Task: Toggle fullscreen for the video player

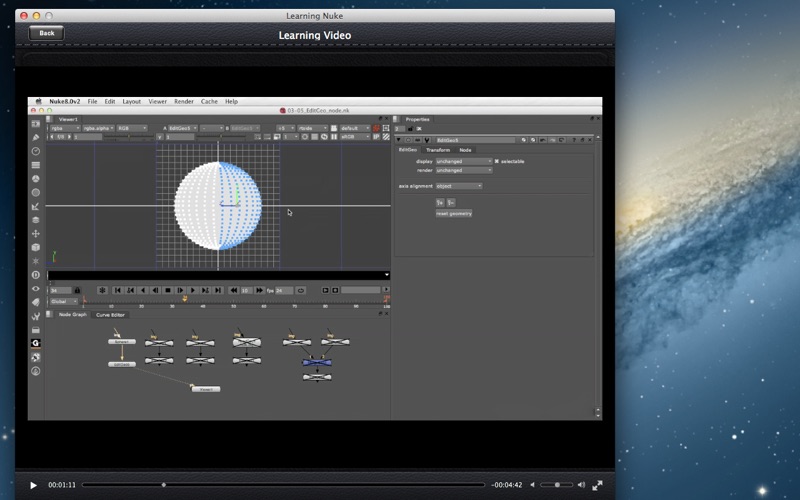Action: coord(597,485)
